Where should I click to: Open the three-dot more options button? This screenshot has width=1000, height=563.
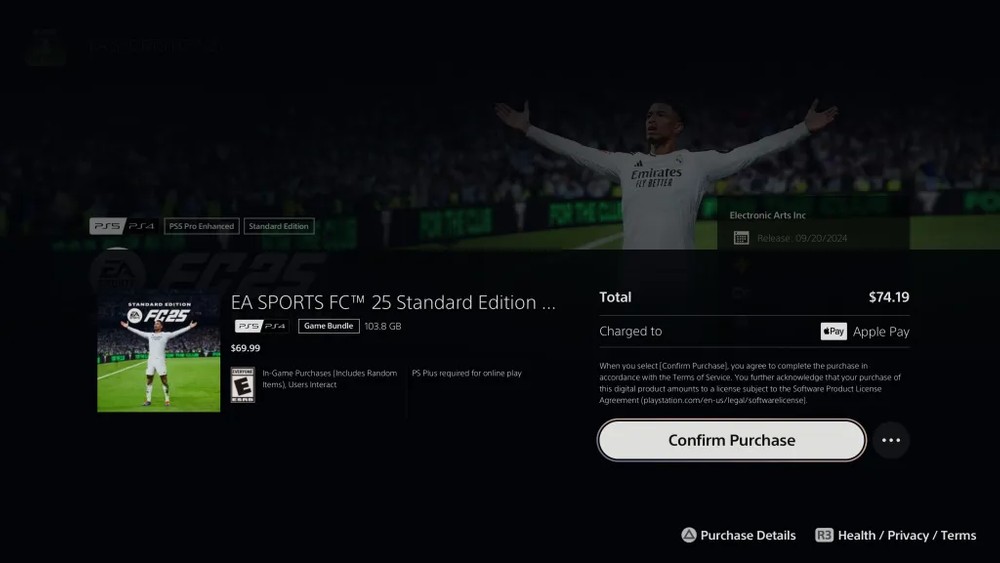[891, 440]
